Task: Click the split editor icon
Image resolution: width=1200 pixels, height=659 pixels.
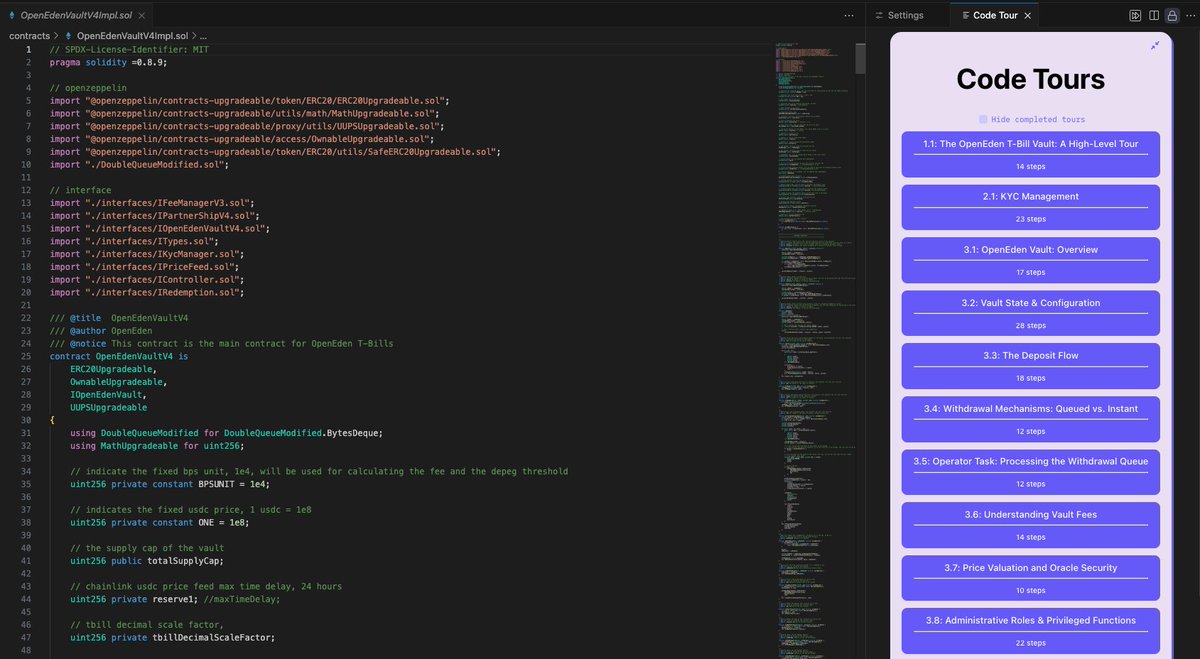Action: pyautogui.click(x=1153, y=16)
